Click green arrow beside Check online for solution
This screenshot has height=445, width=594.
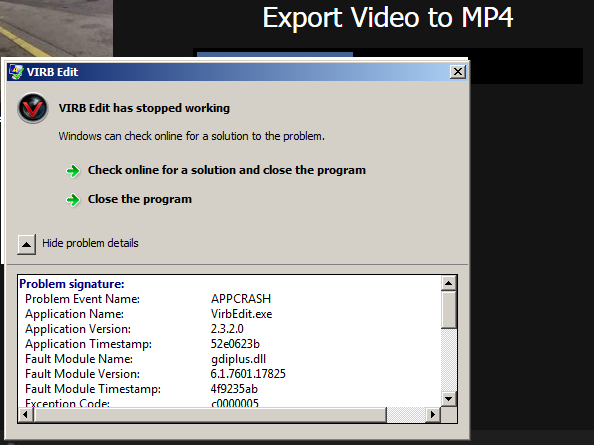(x=73, y=171)
